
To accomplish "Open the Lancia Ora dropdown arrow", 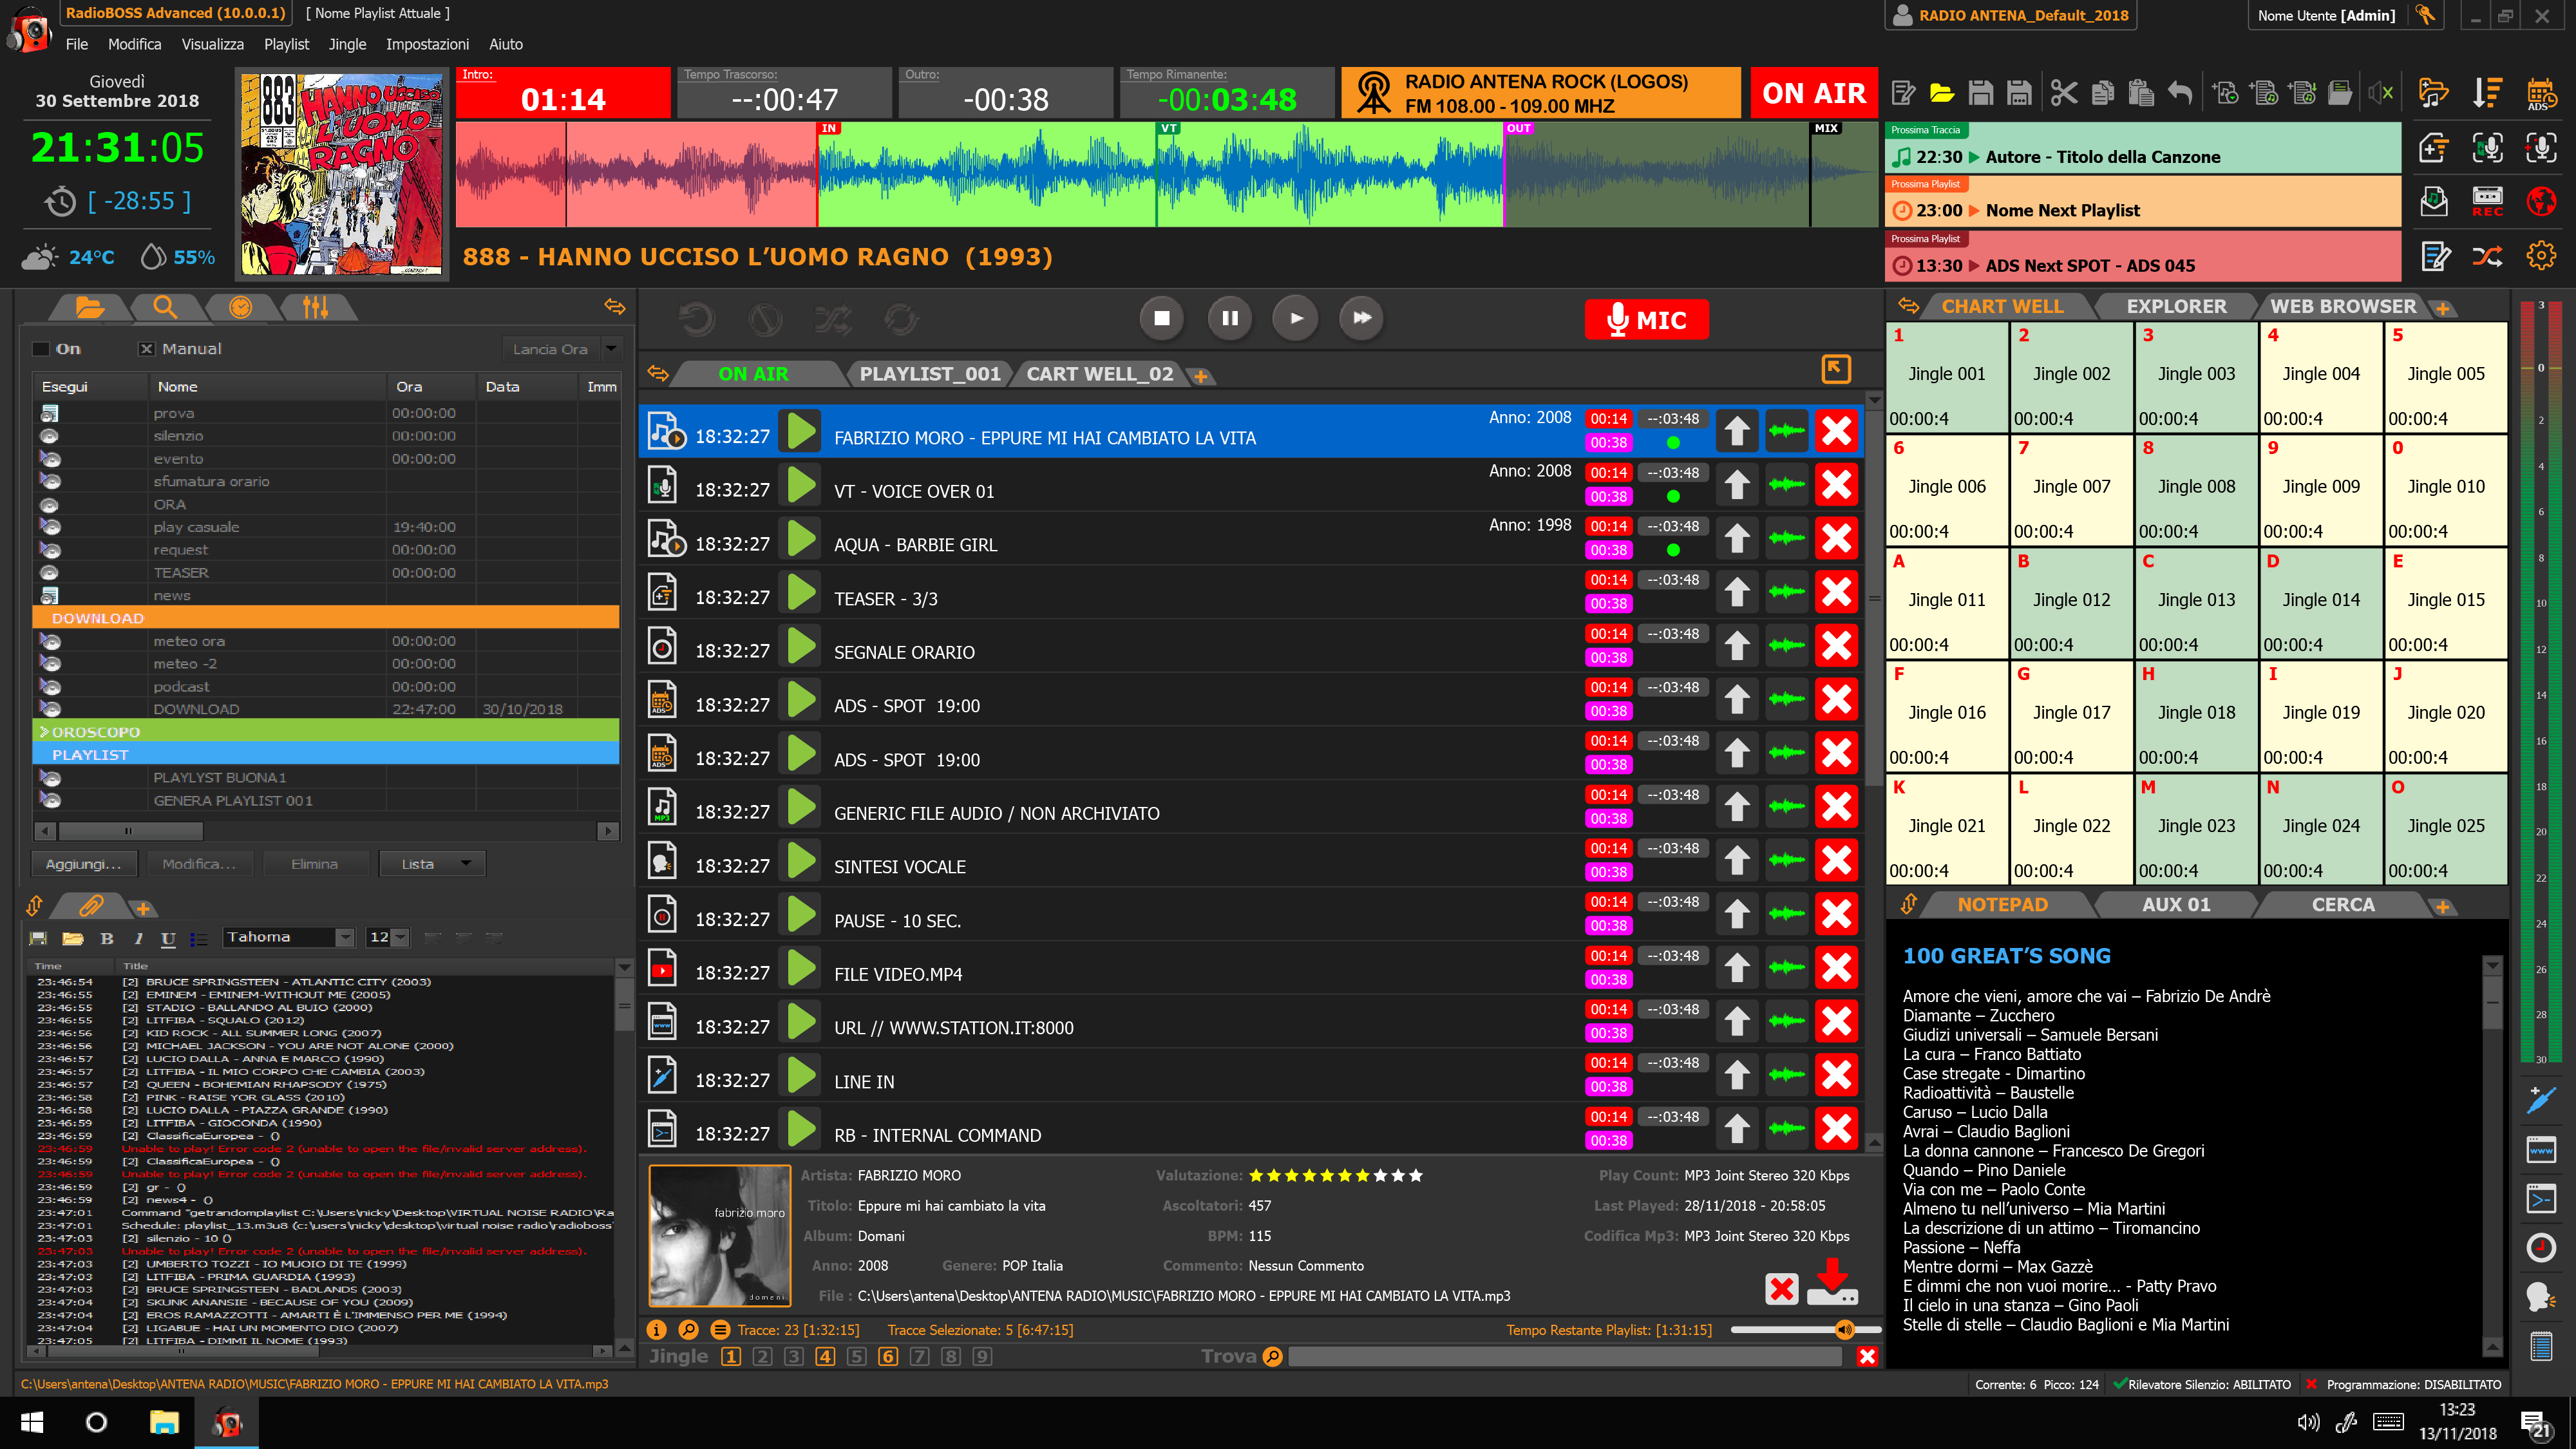I will coord(611,349).
